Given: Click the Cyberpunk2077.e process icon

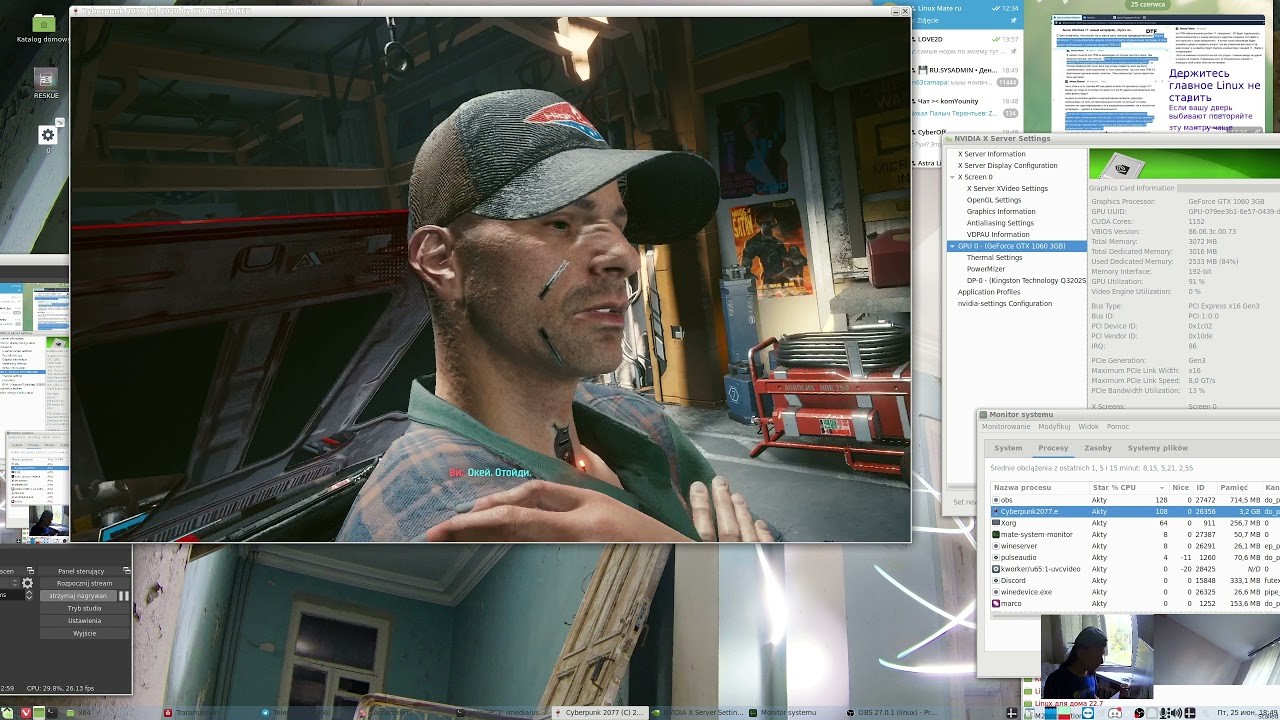Looking at the screenshot, I should tap(995, 511).
